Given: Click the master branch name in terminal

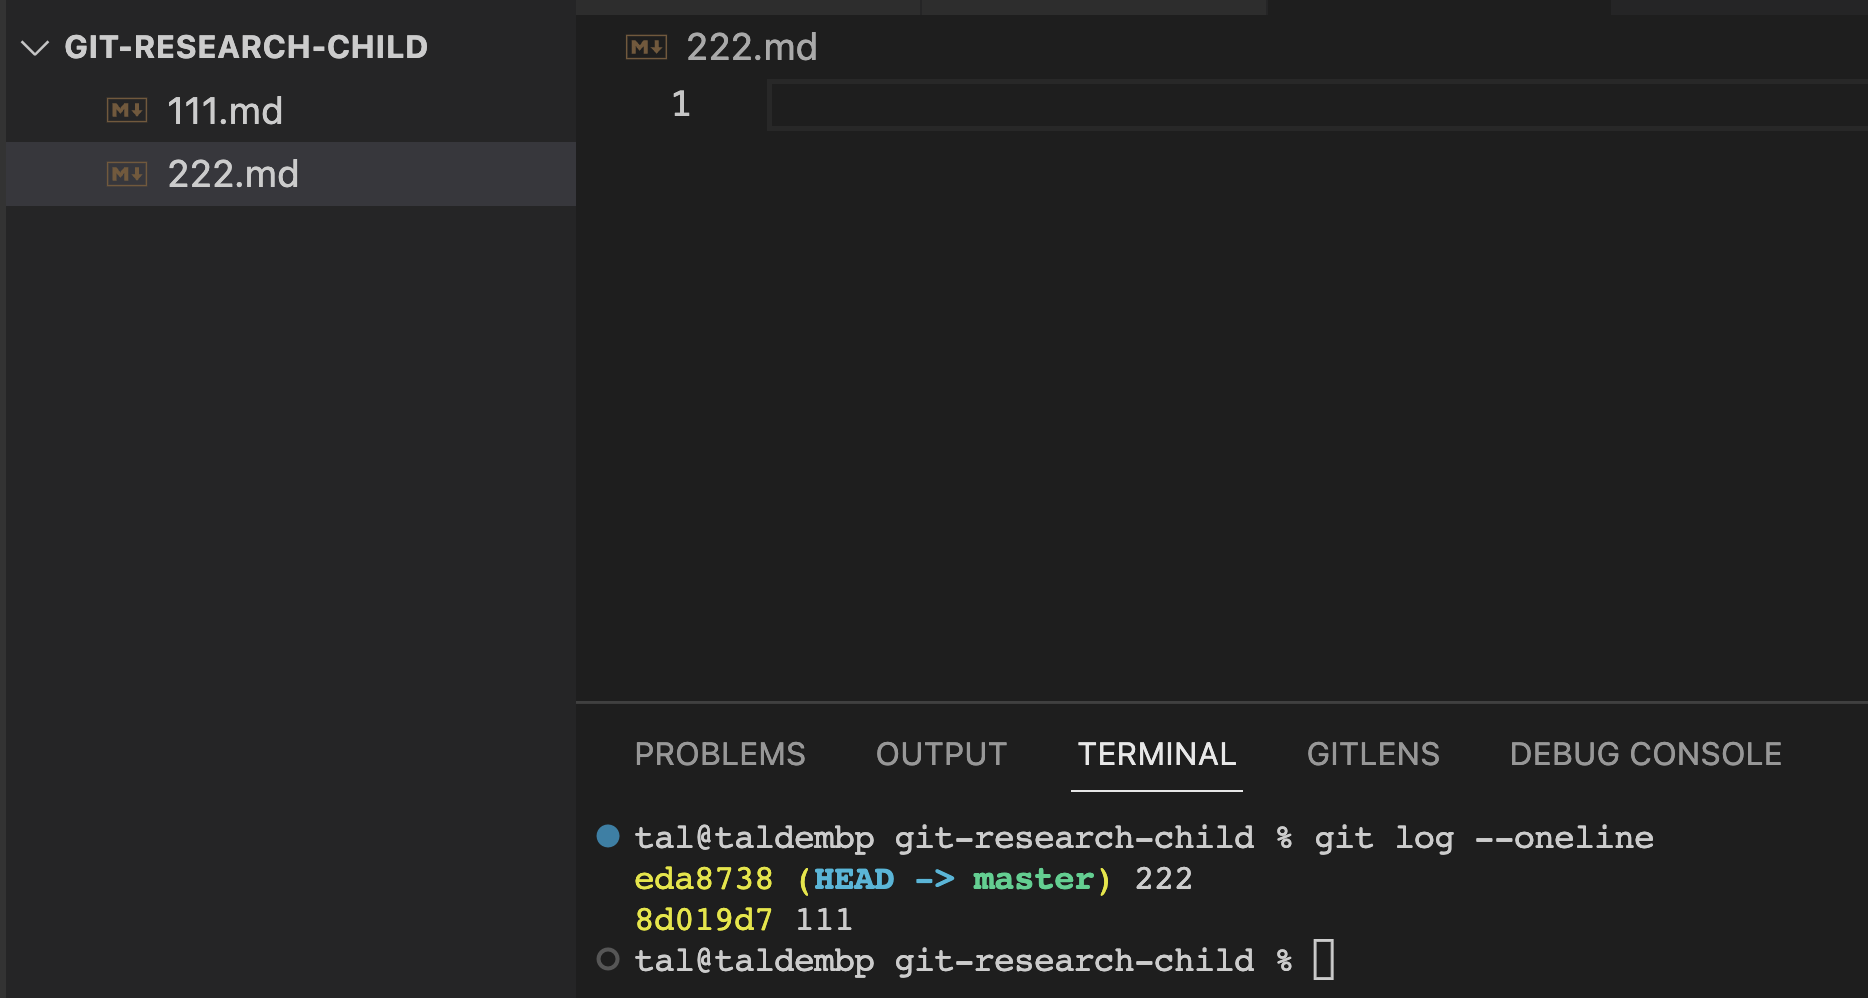Looking at the screenshot, I should point(1034,879).
